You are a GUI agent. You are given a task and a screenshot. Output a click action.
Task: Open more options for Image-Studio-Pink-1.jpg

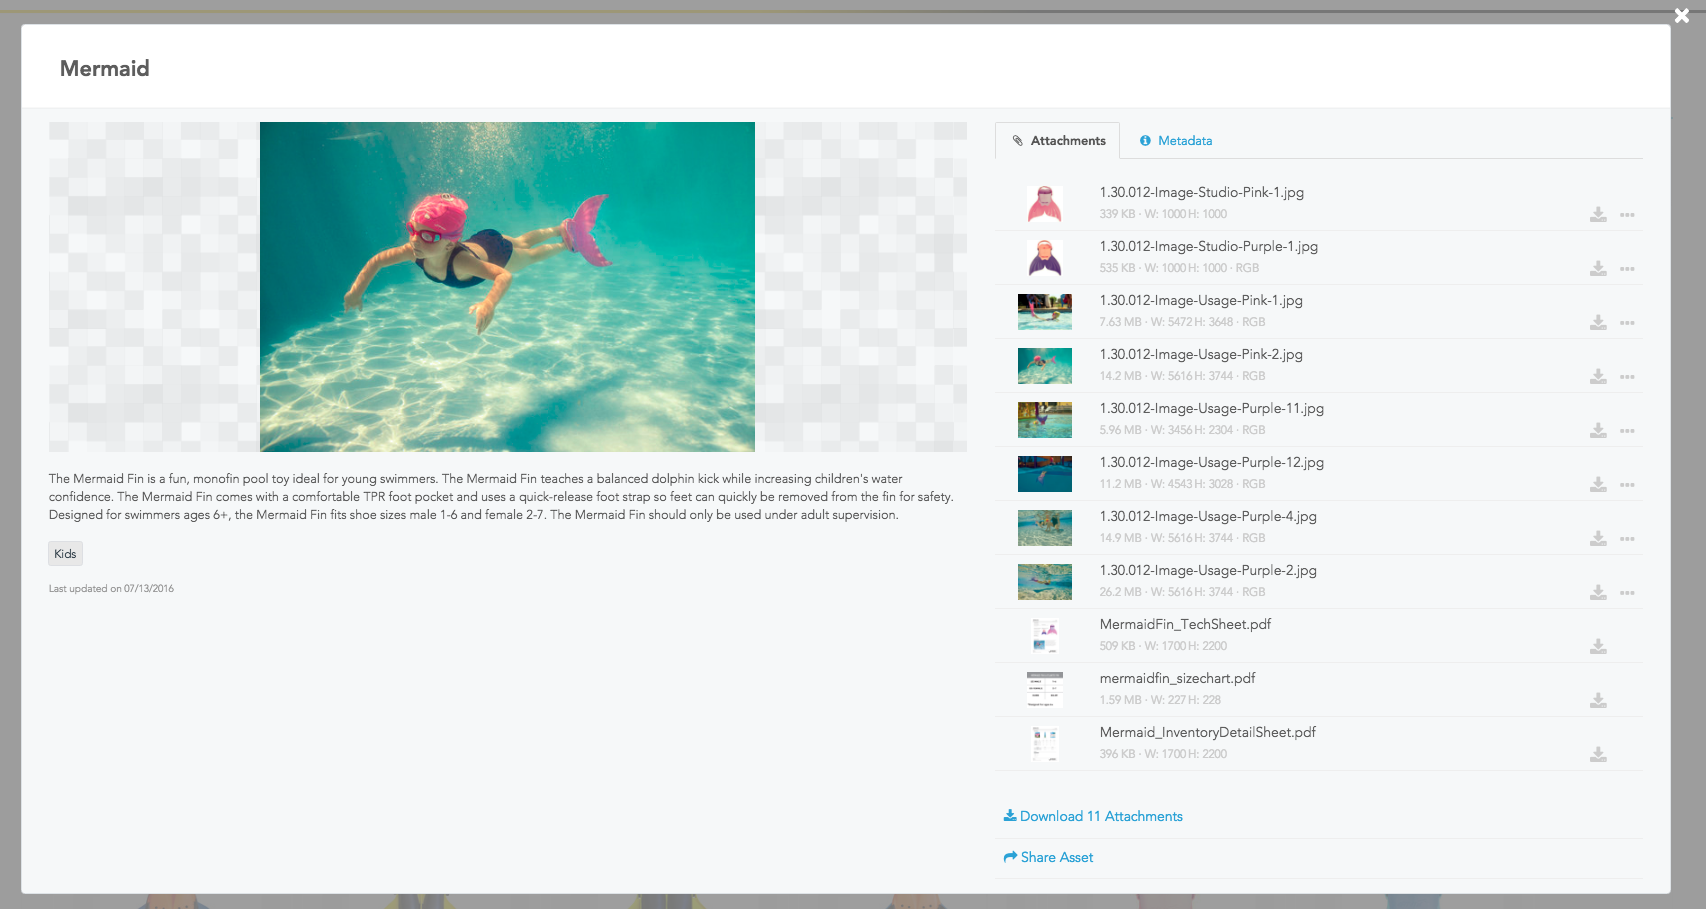click(x=1627, y=215)
